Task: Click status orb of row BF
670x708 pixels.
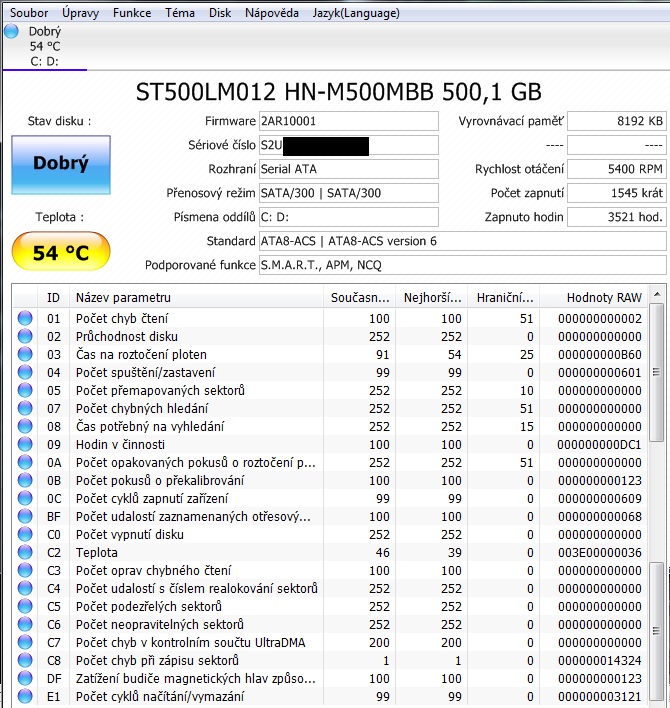Action: click(x=25, y=516)
